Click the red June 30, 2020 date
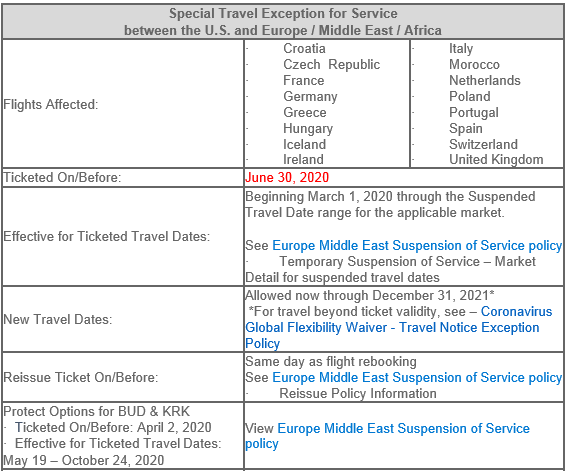This screenshot has height=471, width=570. pyautogui.click(x=287, y=177)
